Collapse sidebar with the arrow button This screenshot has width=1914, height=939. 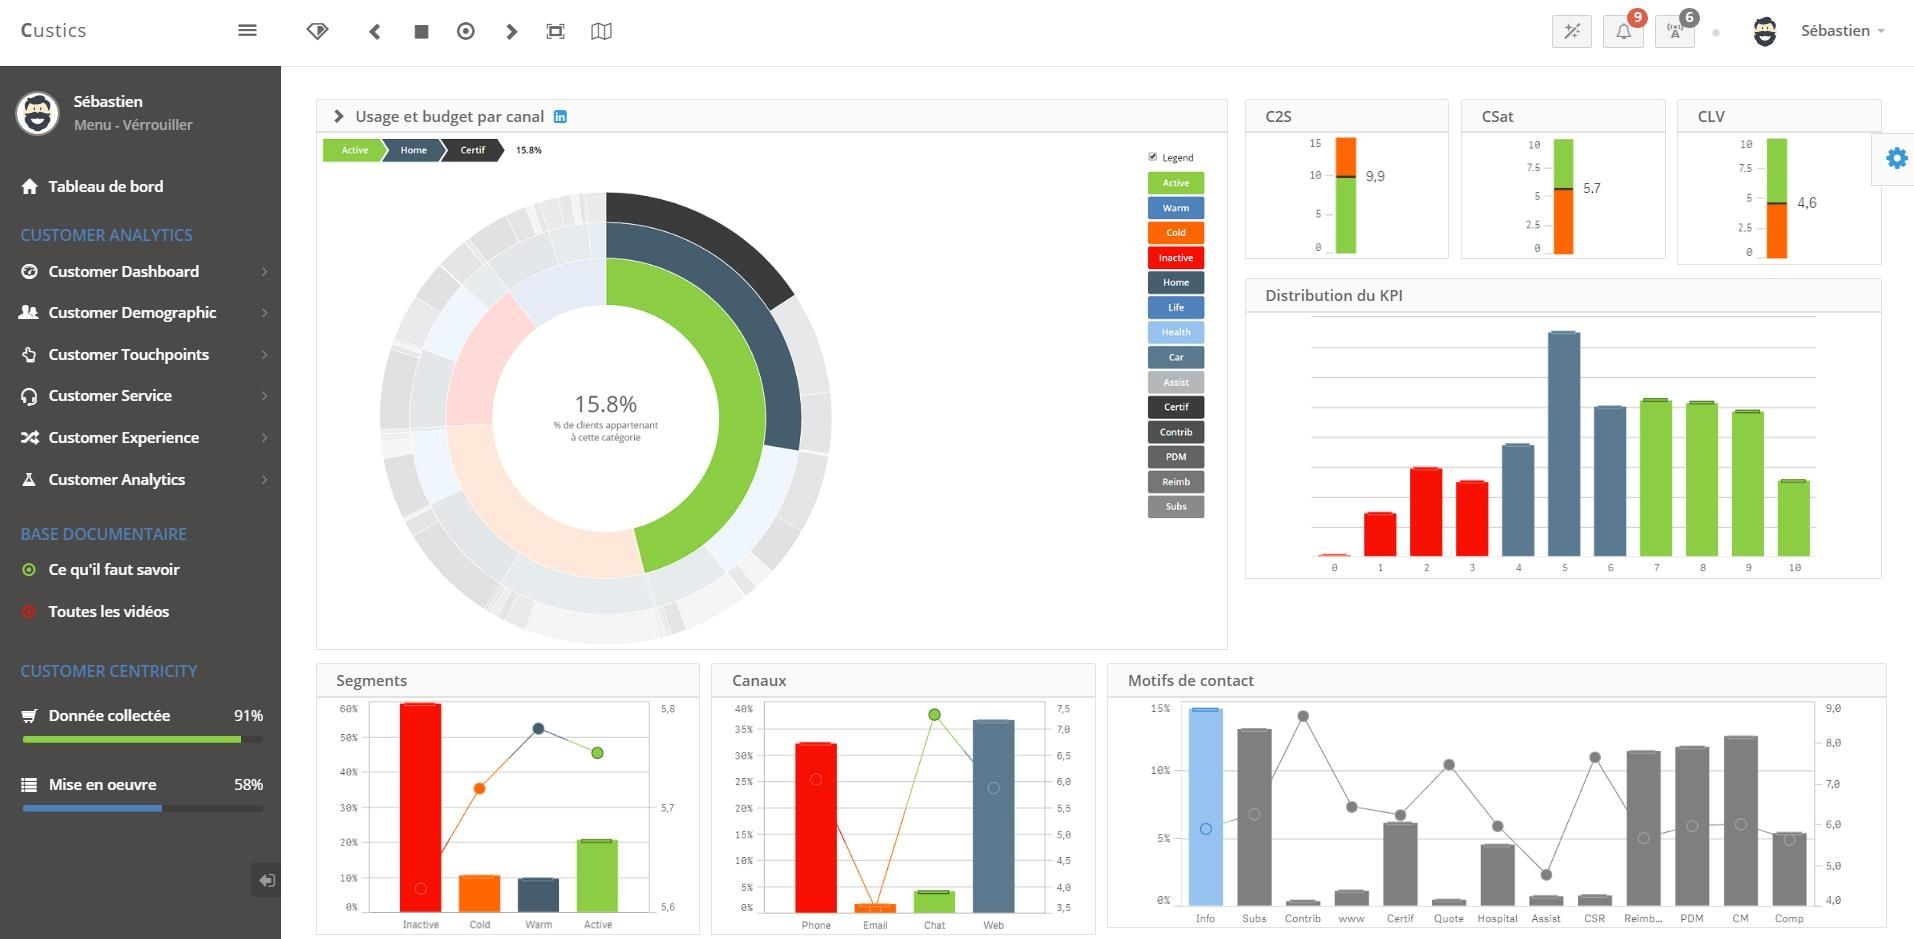(266, 880)
